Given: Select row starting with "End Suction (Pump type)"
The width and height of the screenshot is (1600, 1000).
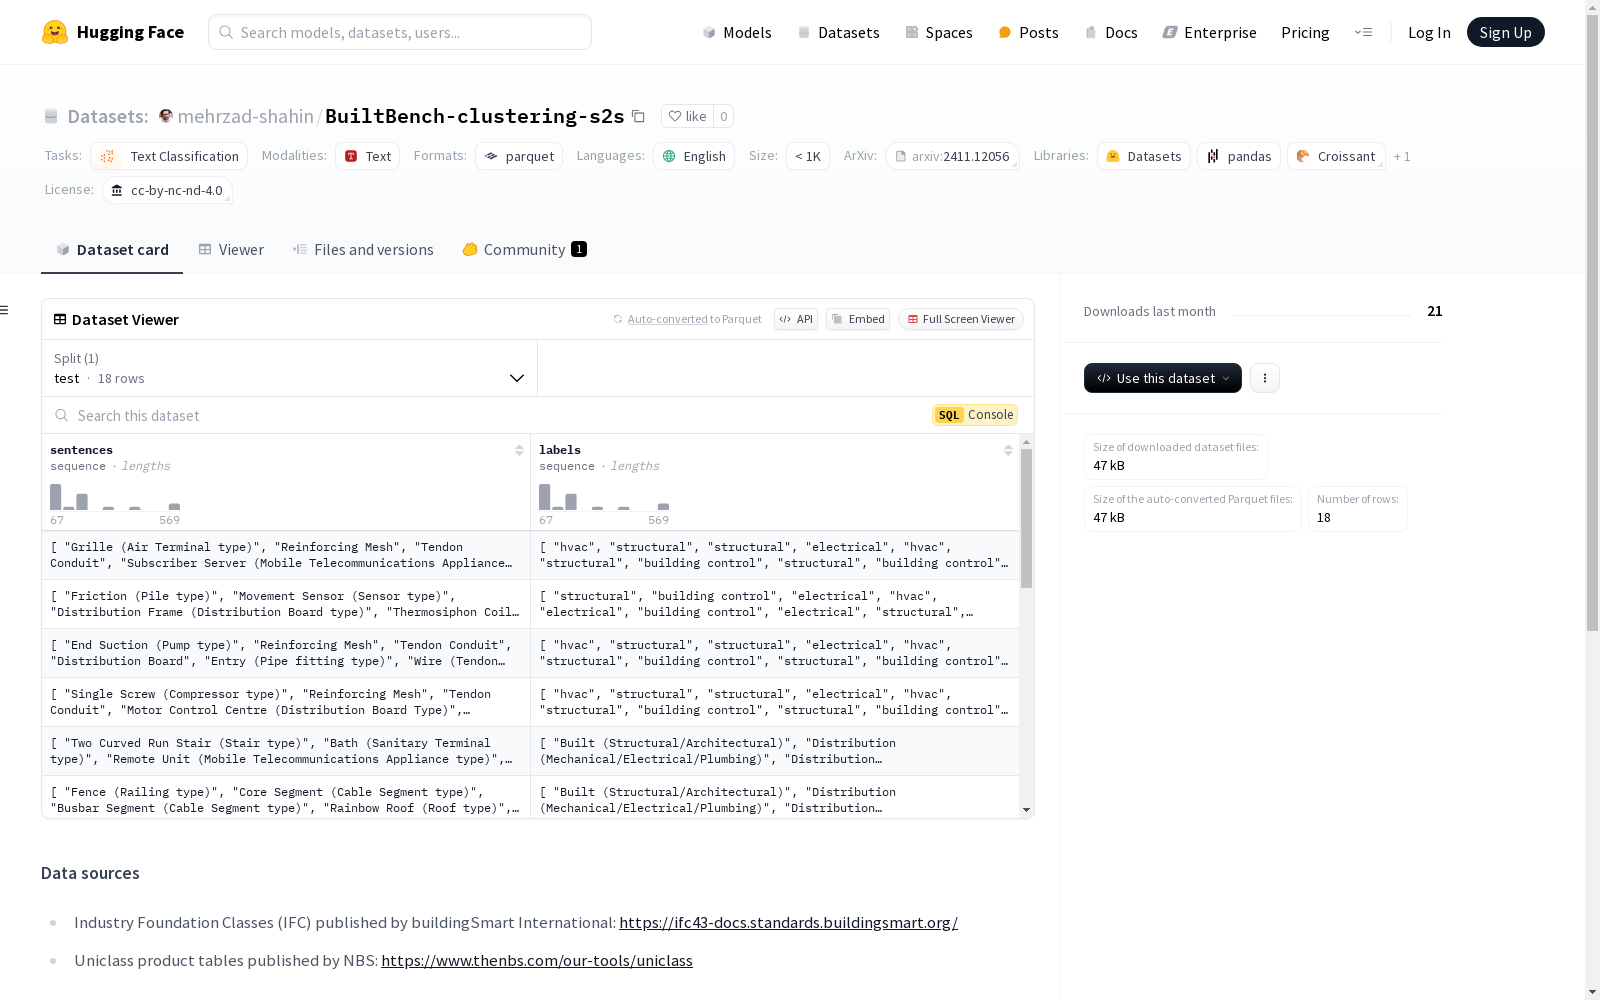Looking at the screenshot, I should 530,653.
